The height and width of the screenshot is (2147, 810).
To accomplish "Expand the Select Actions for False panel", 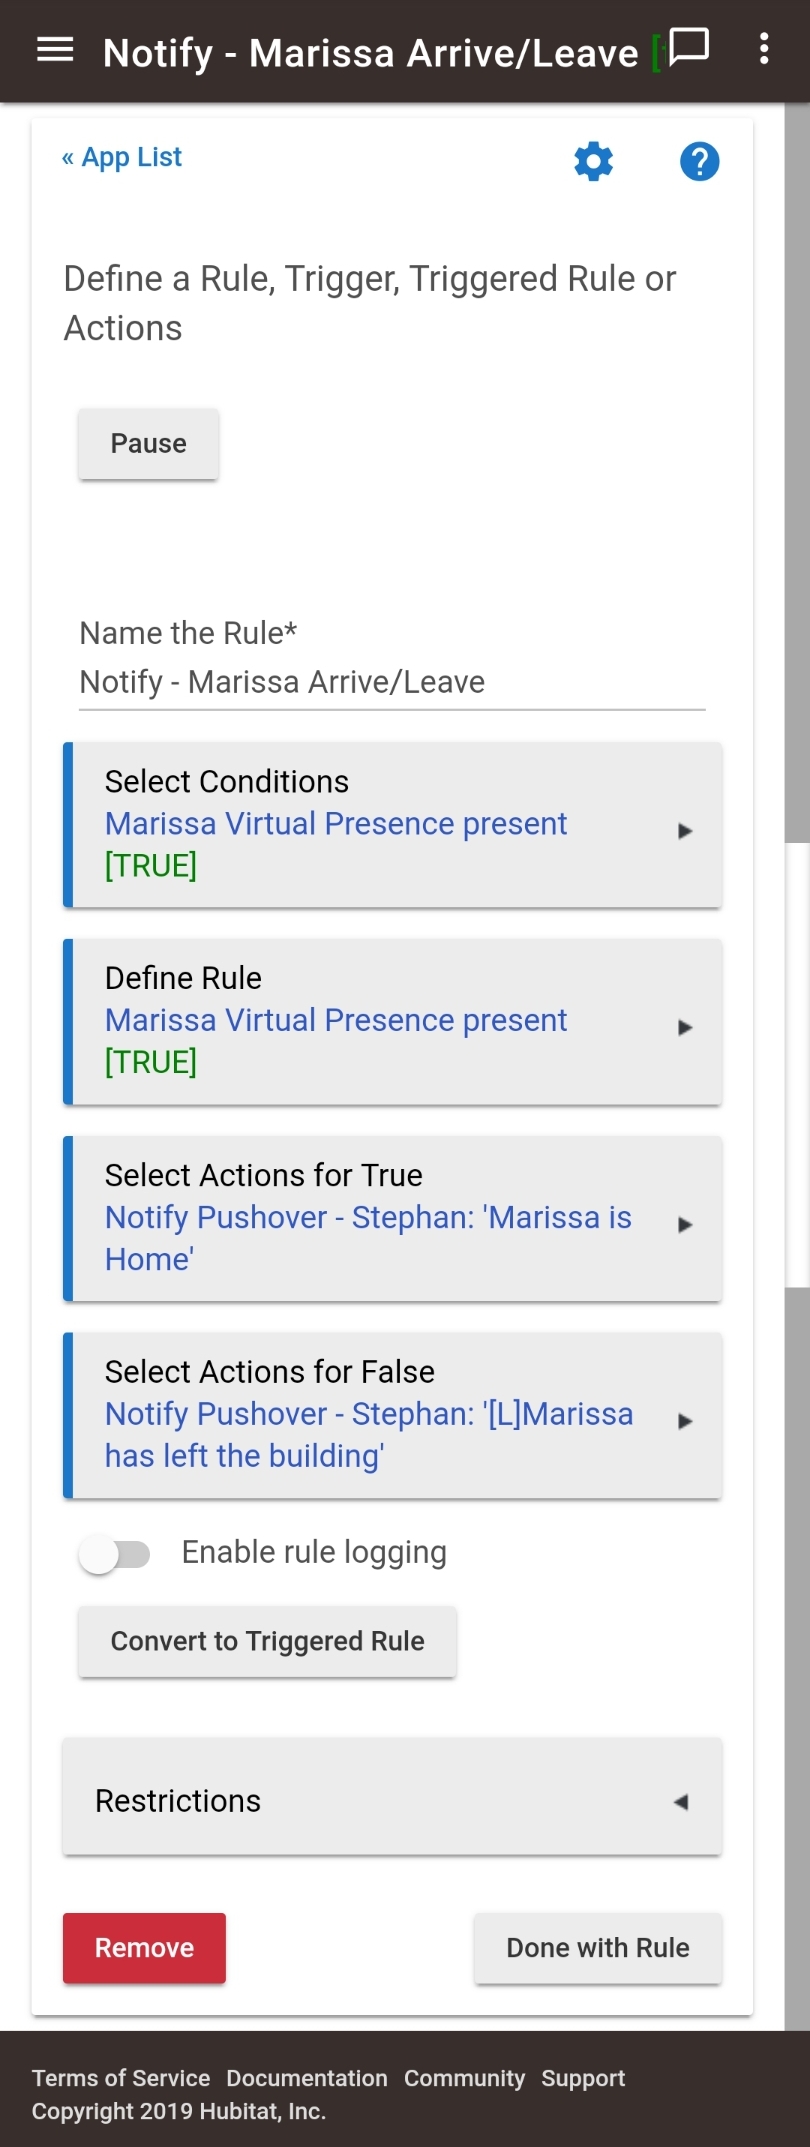I will click(x=392, y=1415).
